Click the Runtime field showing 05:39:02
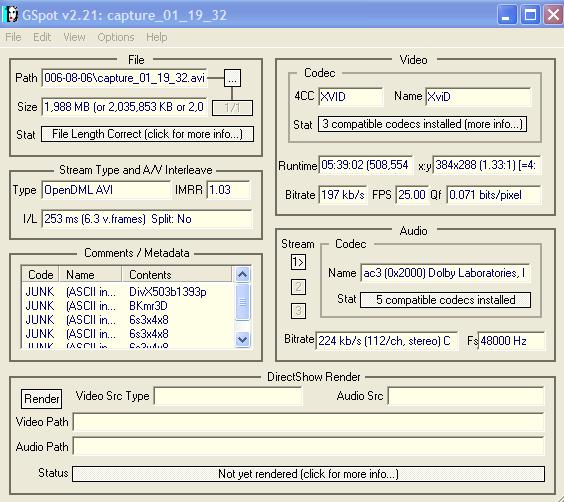The image size is (564, 502). coord(365,165)
